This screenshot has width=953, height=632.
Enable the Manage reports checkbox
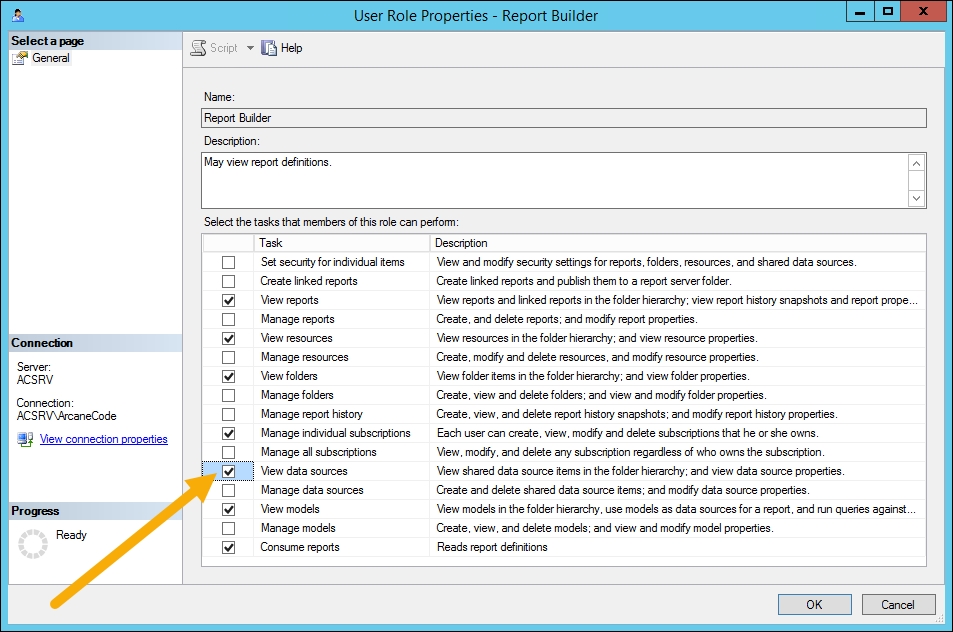tap(229, 319)
